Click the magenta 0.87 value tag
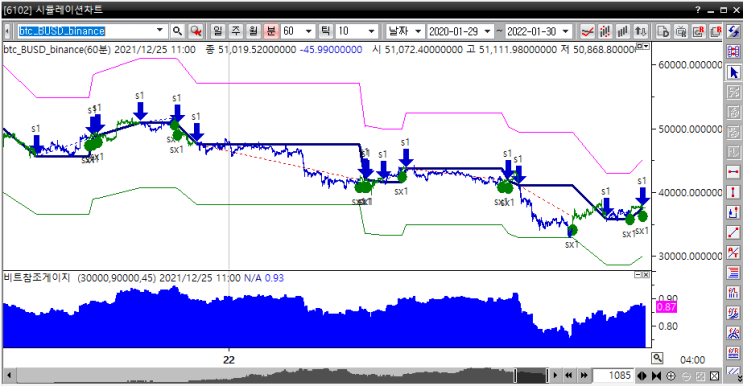 666,307
